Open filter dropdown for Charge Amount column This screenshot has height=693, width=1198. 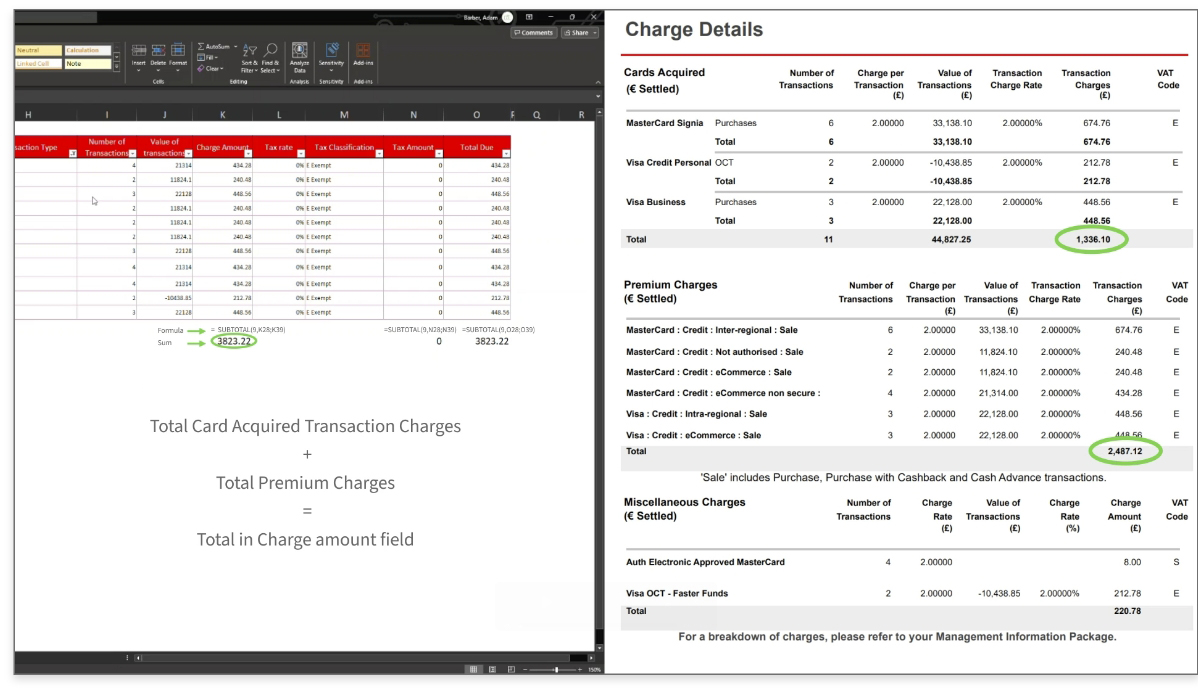pos(248,154)
